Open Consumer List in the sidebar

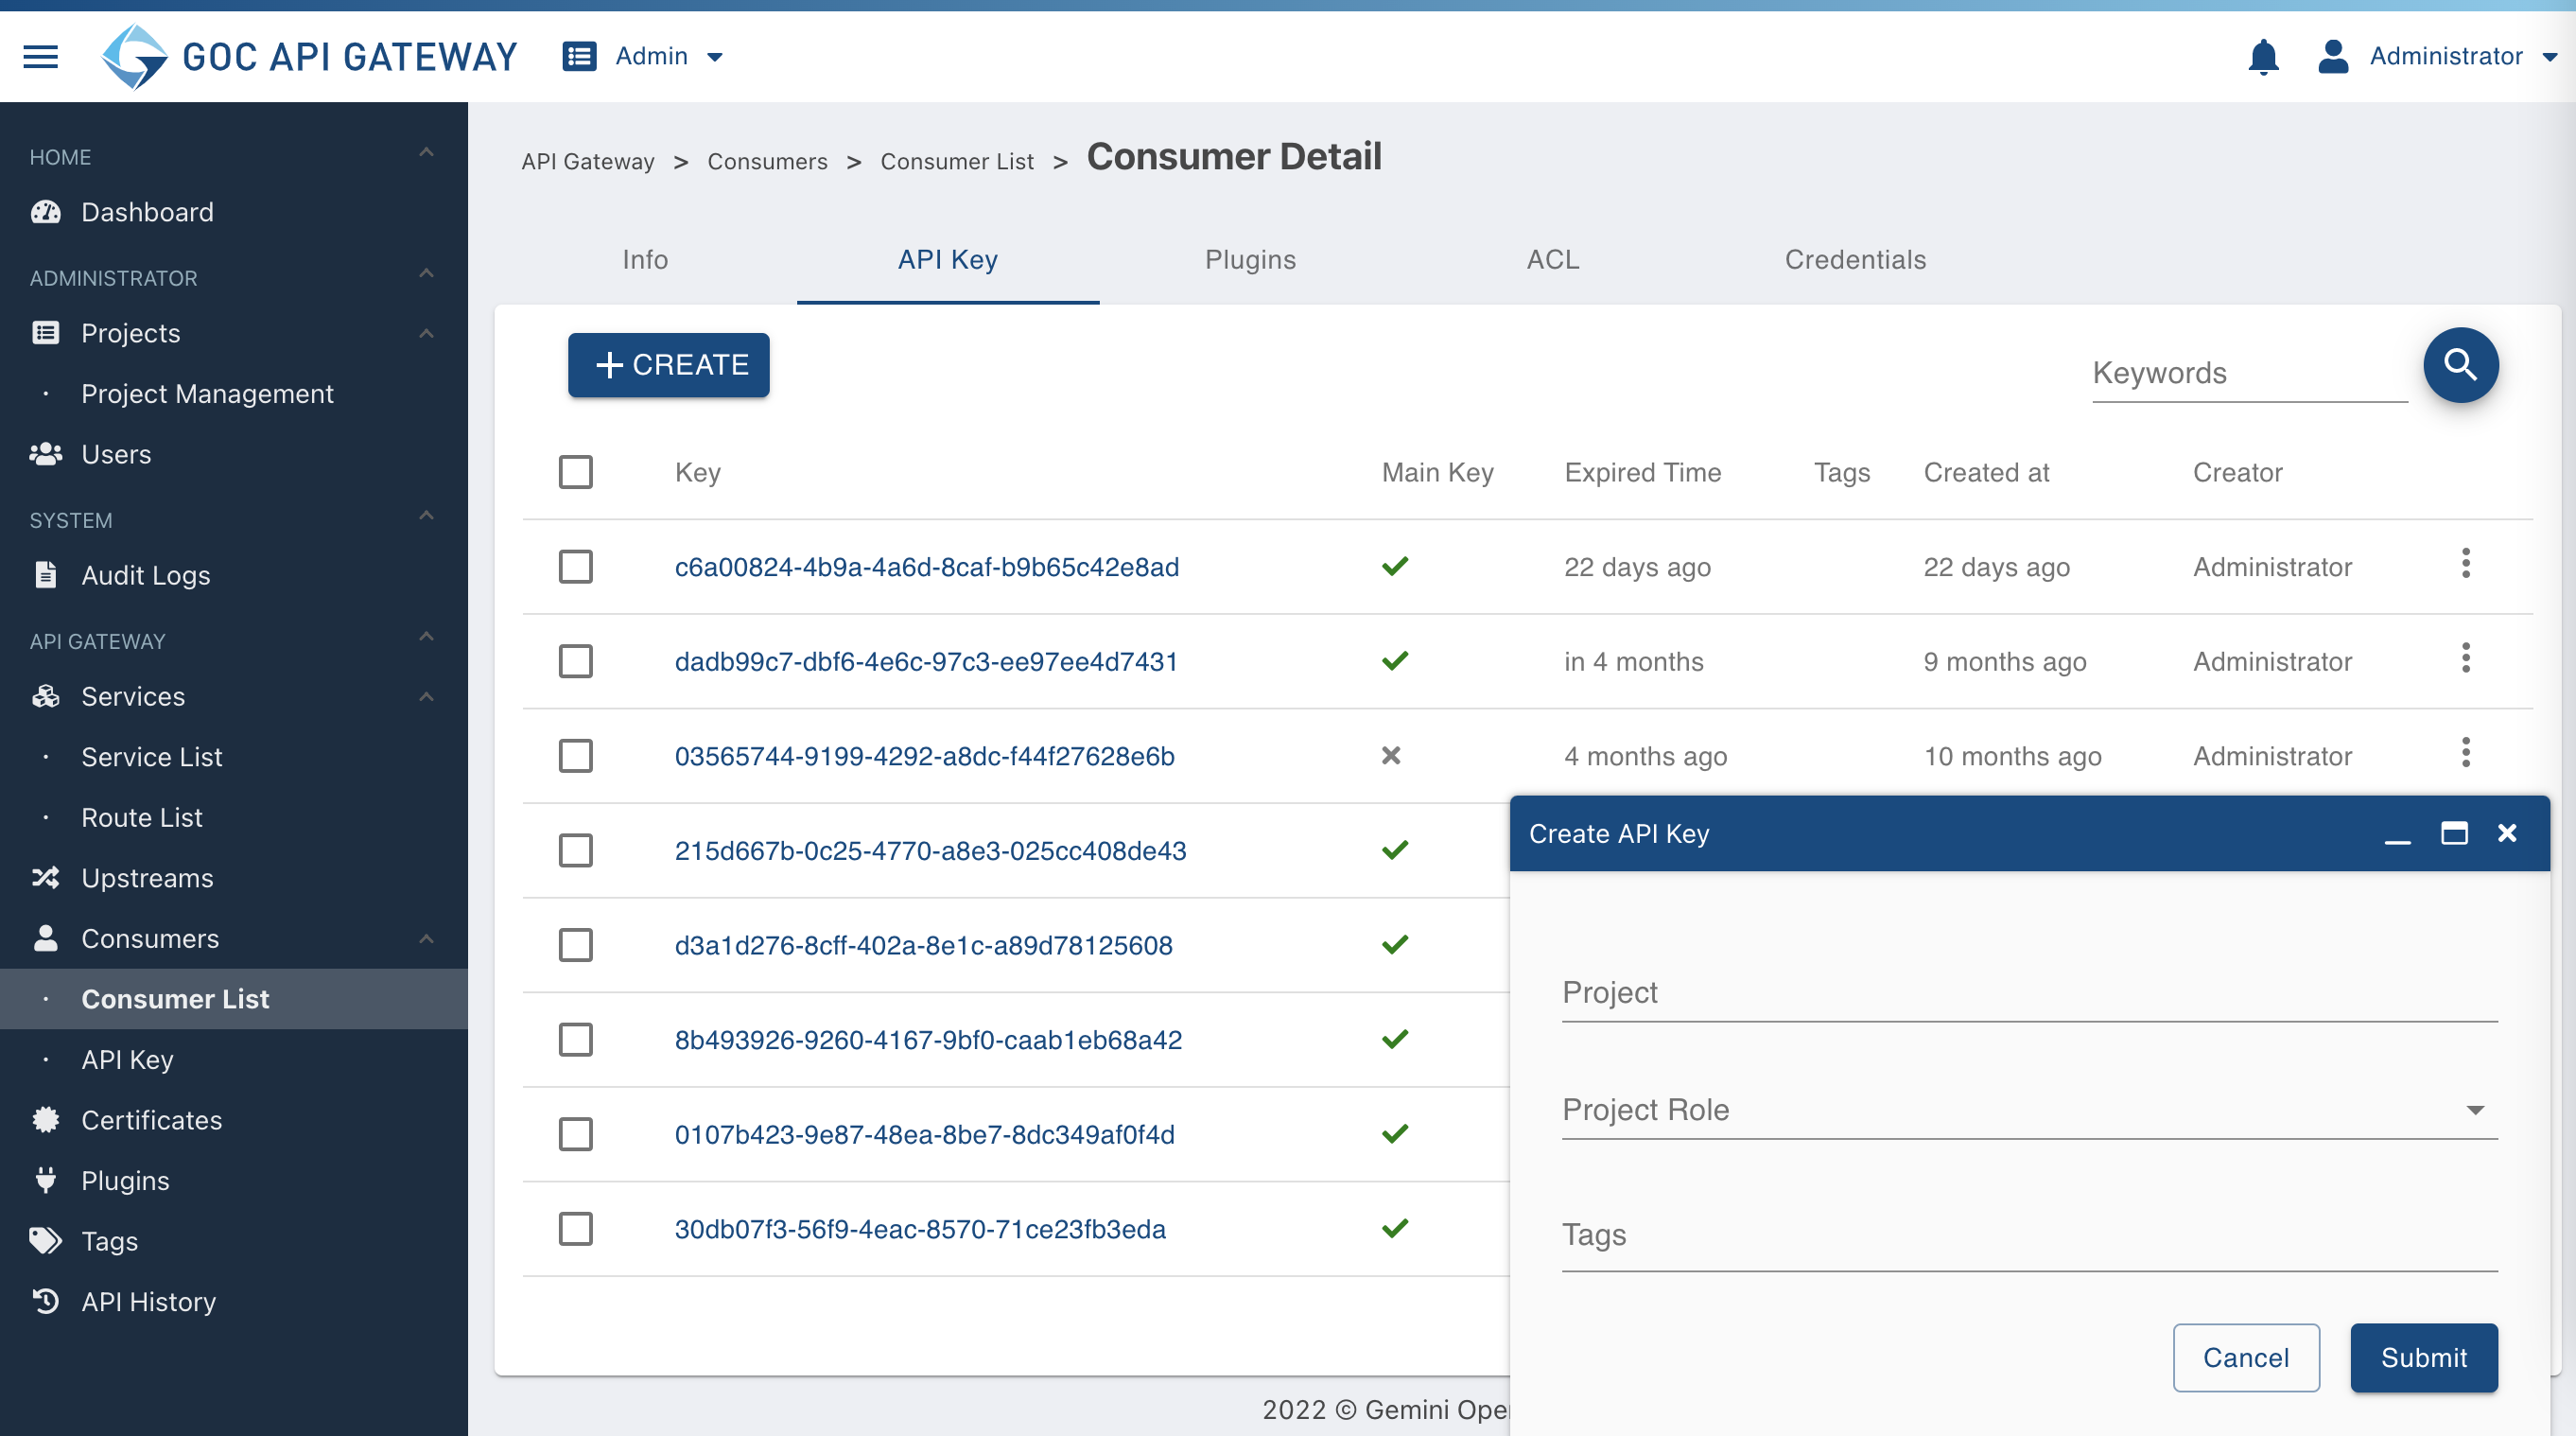(x=234, y=999)
